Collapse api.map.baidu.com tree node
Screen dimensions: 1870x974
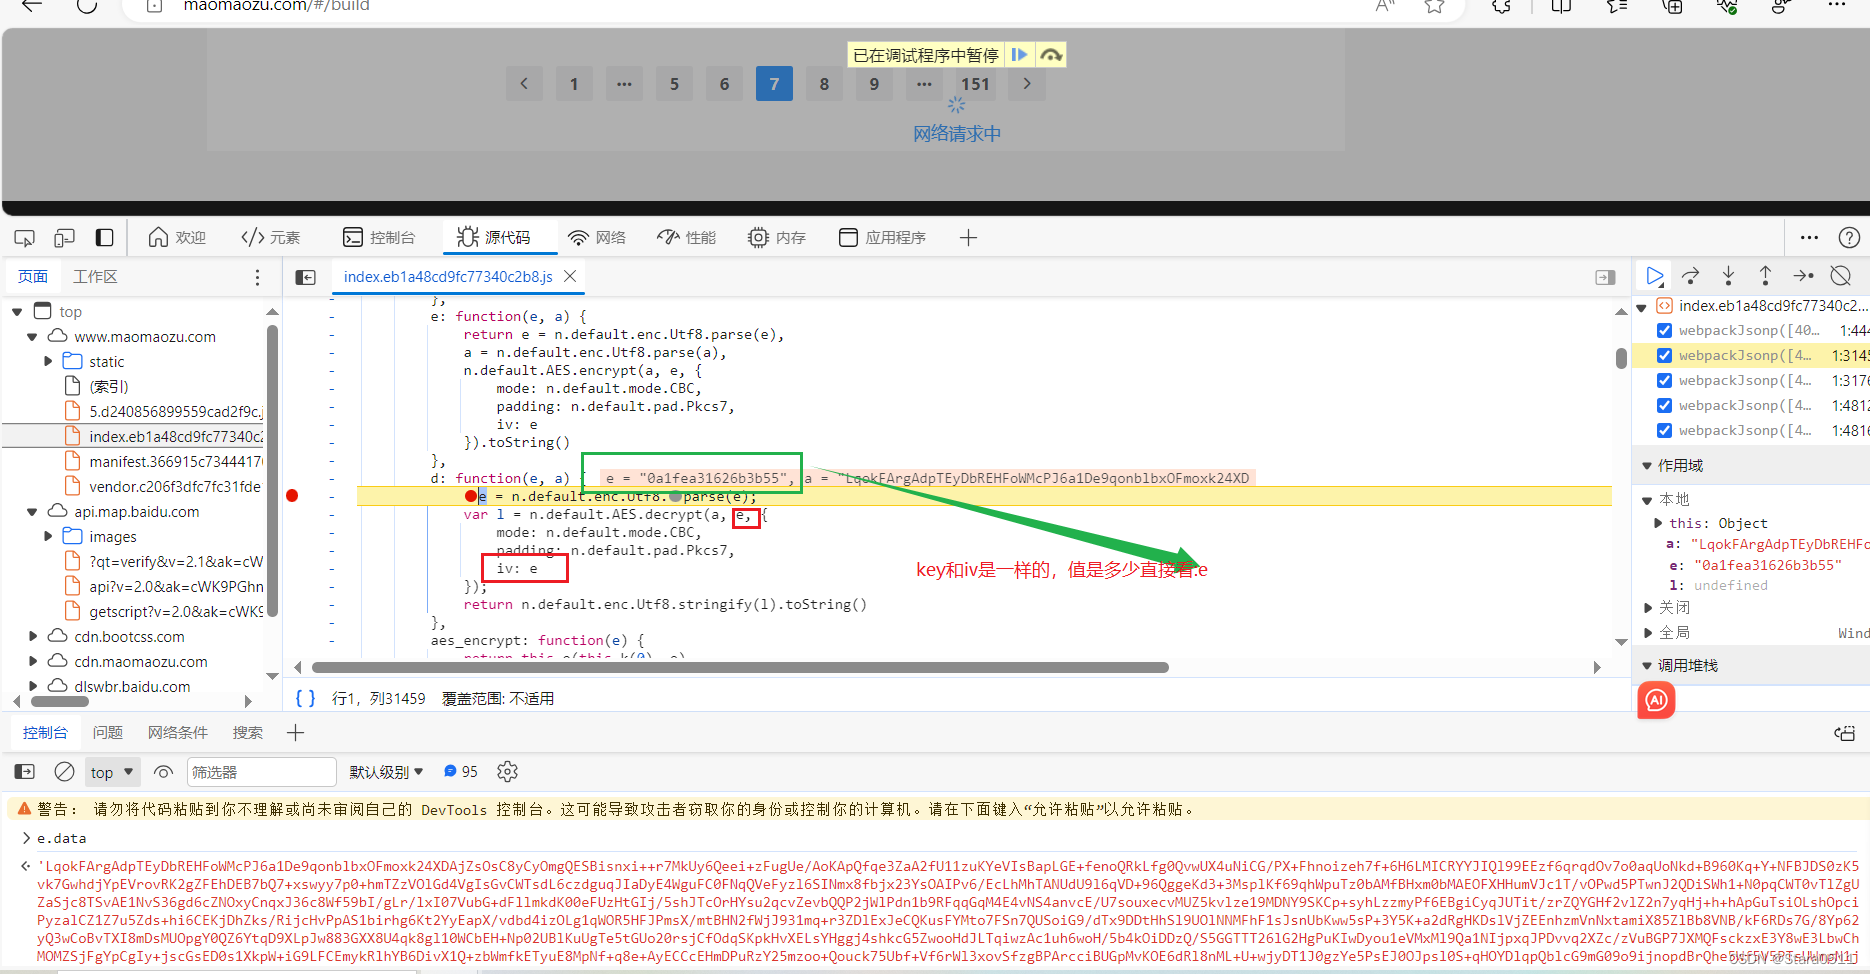point(32,512)
